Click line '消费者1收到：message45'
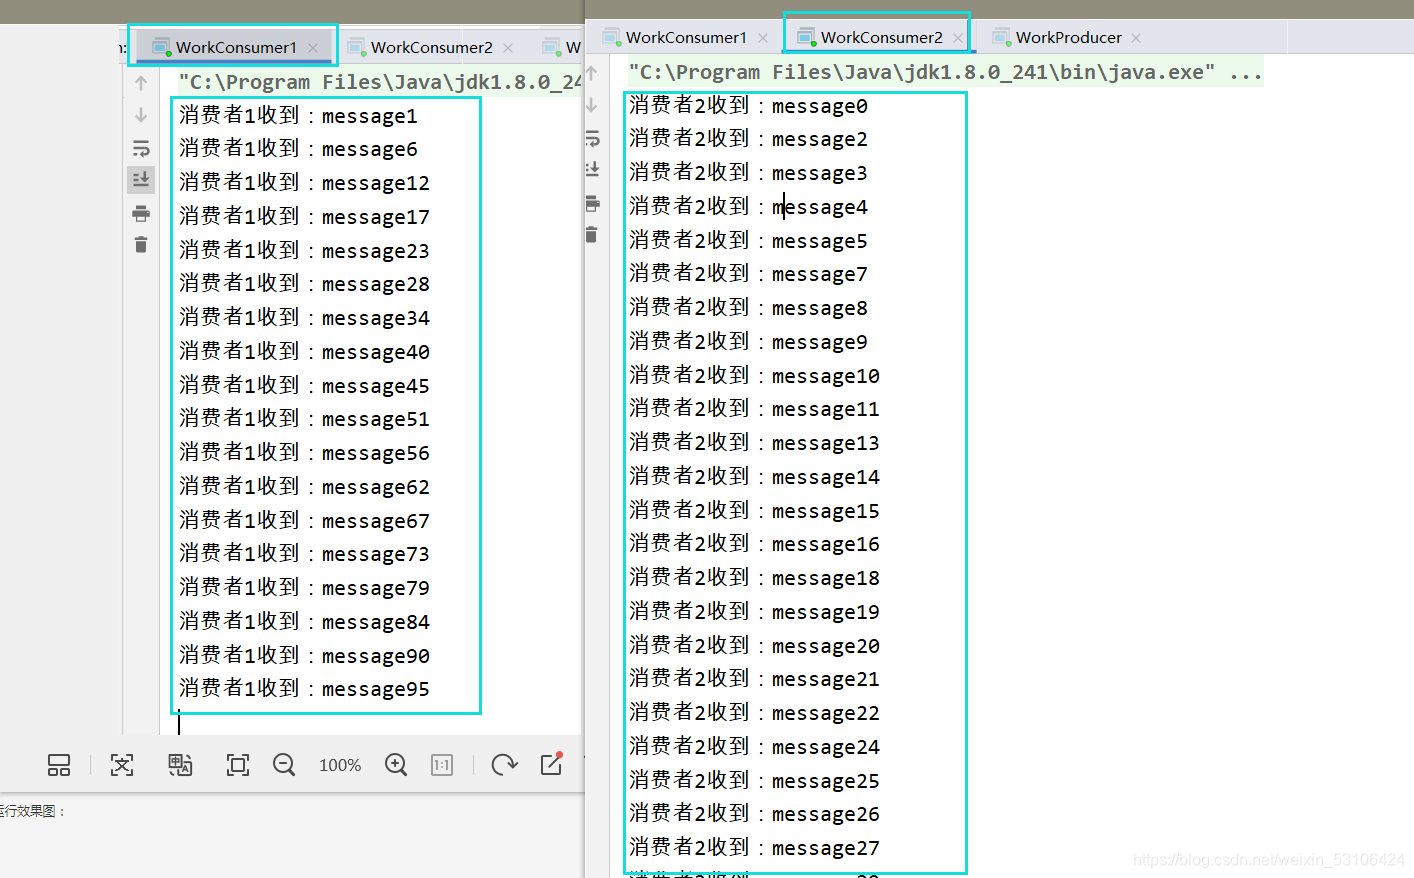The height and width of the screenshot is (878, 1414). [304, 386]
